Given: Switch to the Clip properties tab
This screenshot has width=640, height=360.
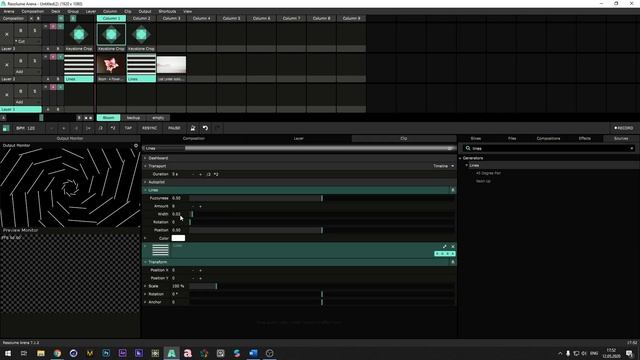Looking at the screenshot, I should pos(404,139).
